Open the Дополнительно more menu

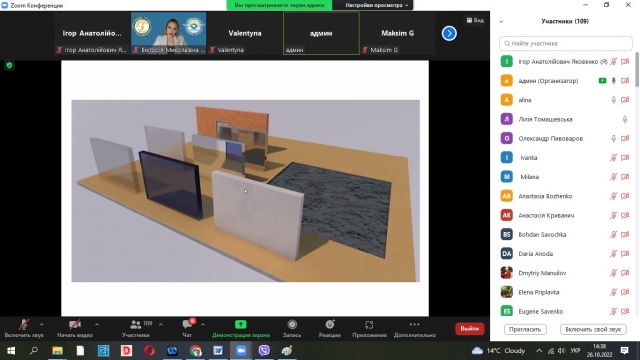[414, 329]
